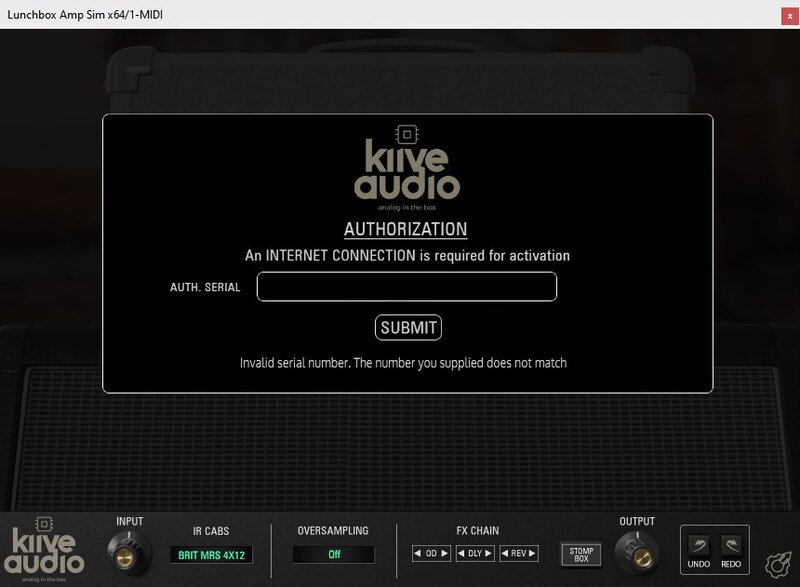Click the REV effect label in FX chain

(x=518, y=553)
